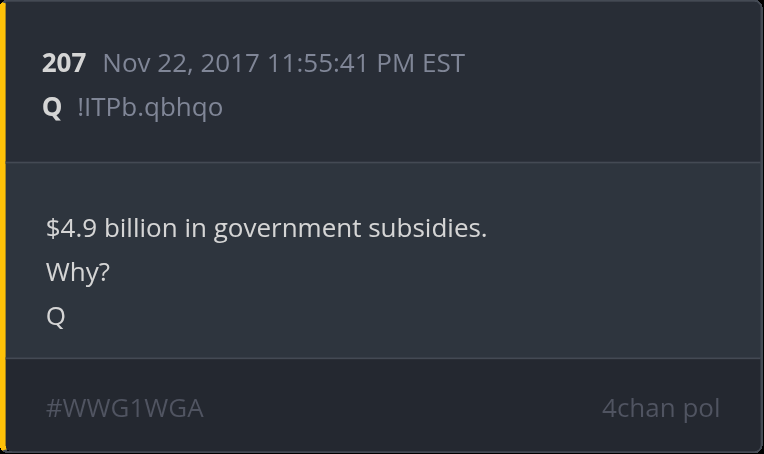Click the bold Q author name

(52, 108)
